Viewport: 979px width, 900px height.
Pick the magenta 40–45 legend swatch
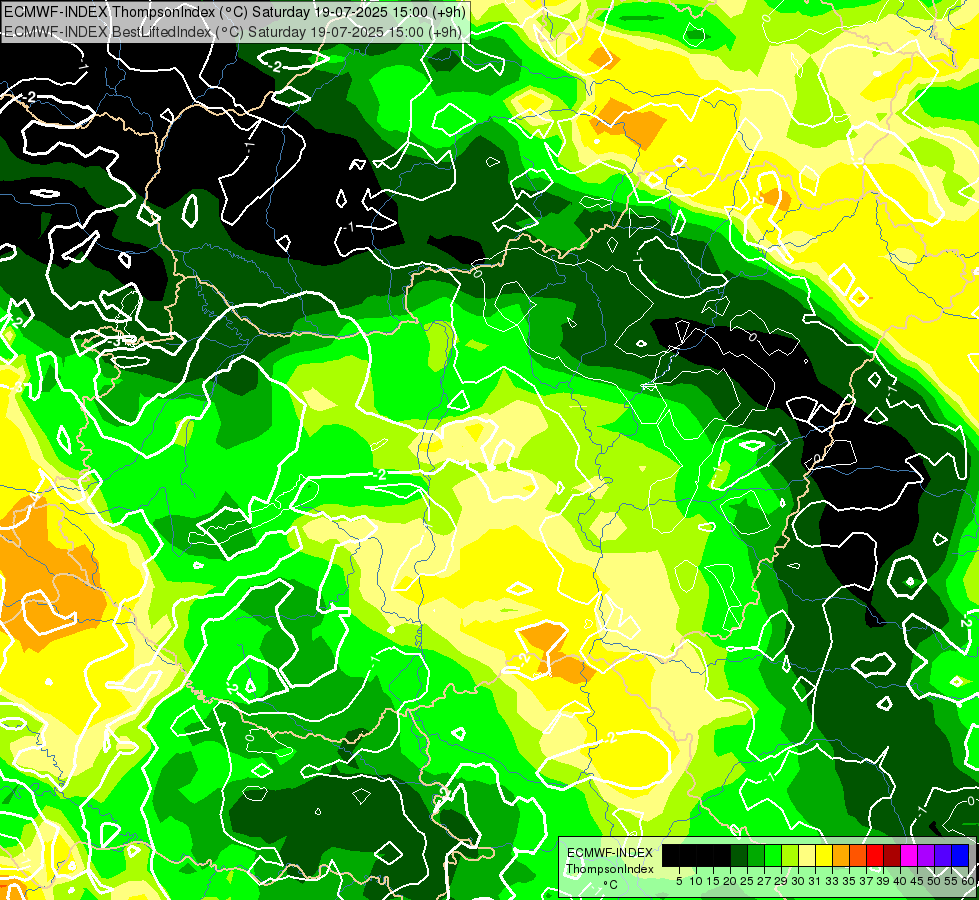(x=909, y=855)
